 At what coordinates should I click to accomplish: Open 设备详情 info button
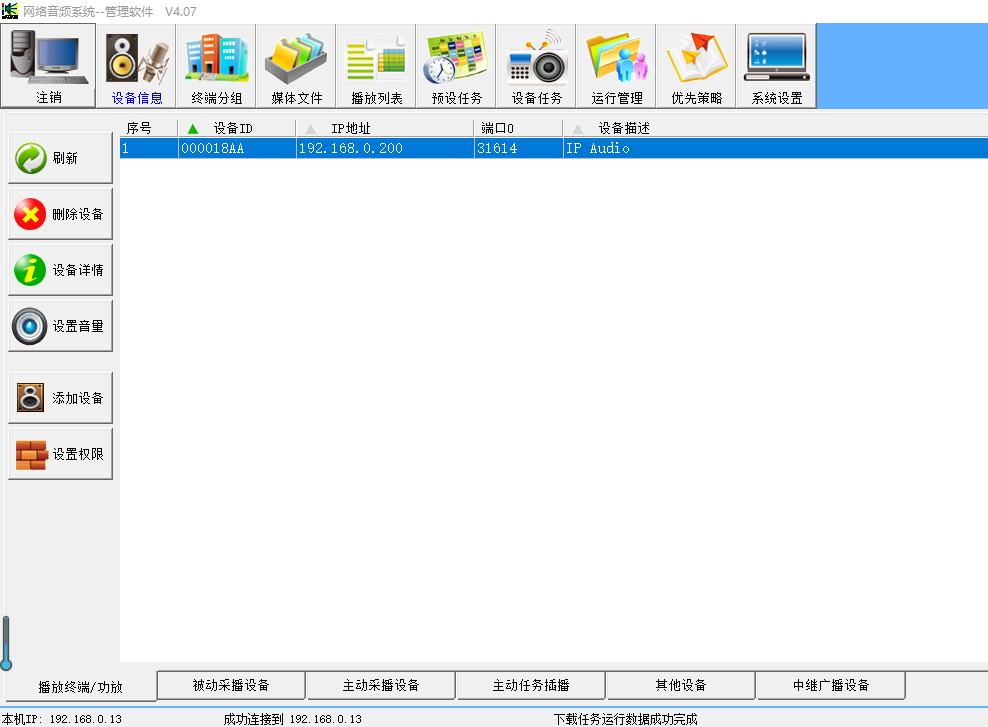tap(60, 270)
